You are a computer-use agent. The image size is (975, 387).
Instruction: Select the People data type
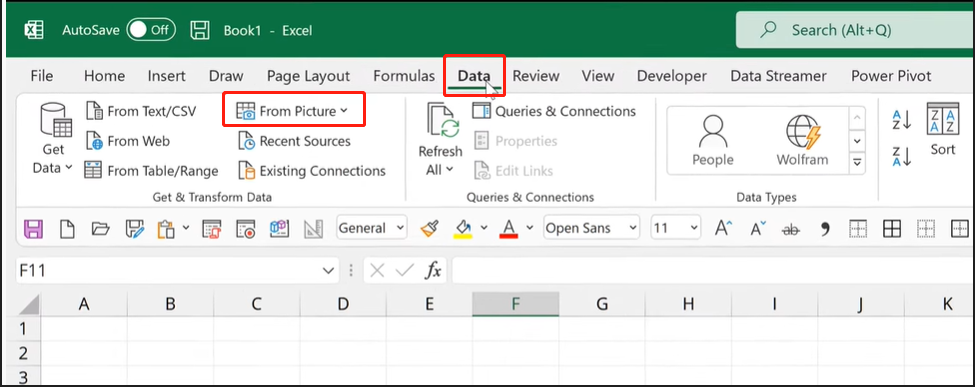[x=712, y=141]
